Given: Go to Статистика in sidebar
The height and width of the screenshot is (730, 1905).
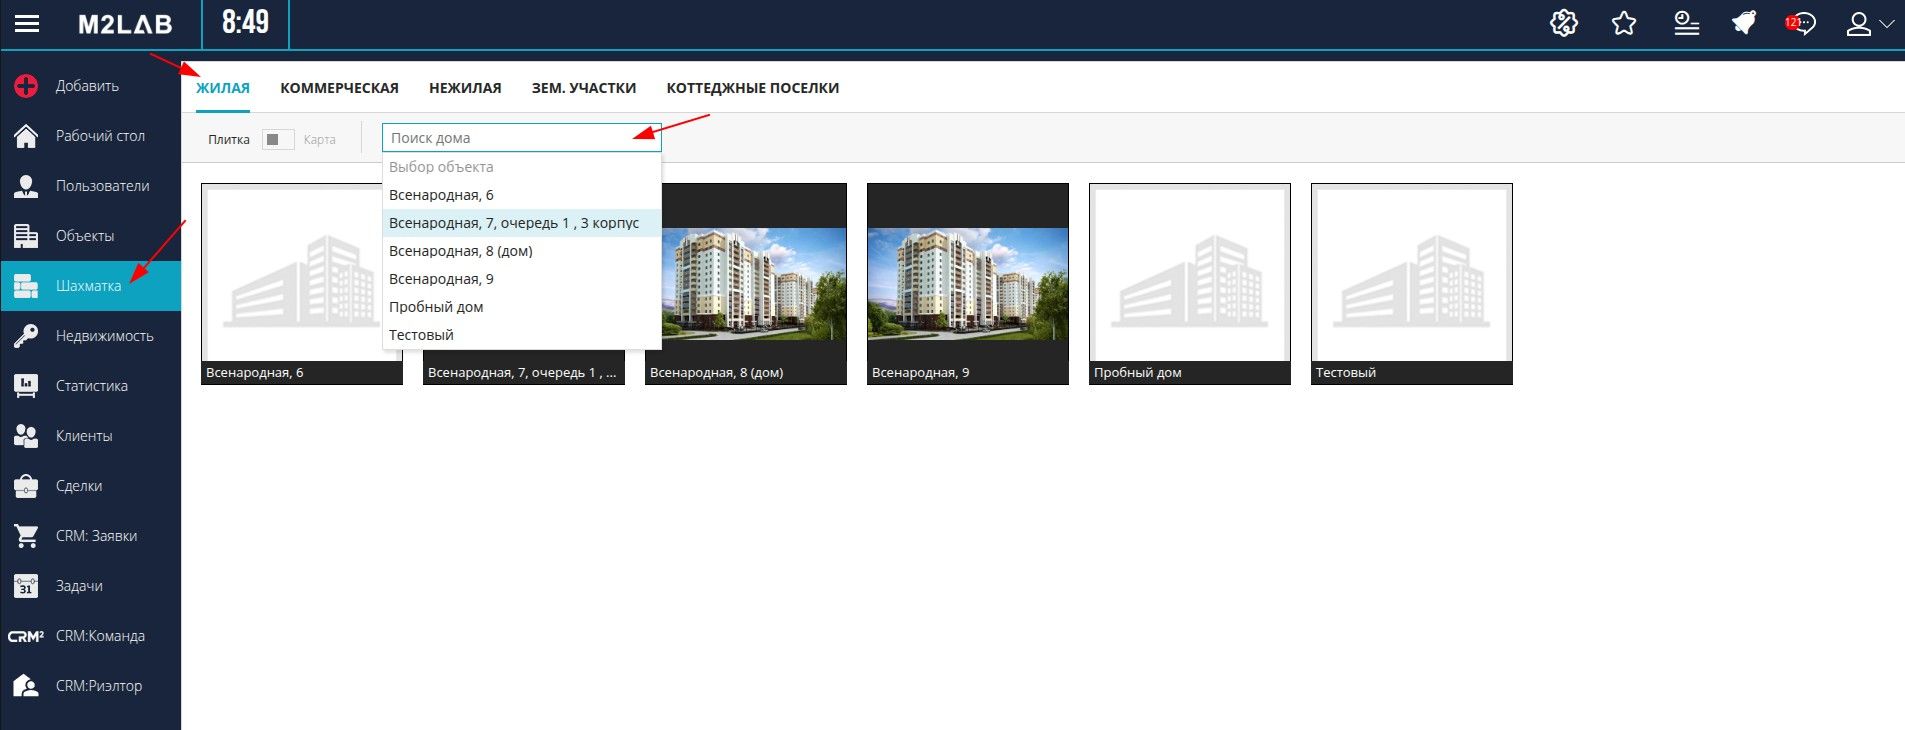Looking at the screenshot, I should coord(91,386).
